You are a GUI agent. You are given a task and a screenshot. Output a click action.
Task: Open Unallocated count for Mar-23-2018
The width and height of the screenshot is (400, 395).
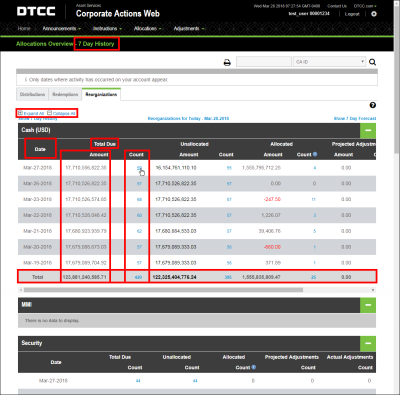pyautogui.click(x=229, y=199)
